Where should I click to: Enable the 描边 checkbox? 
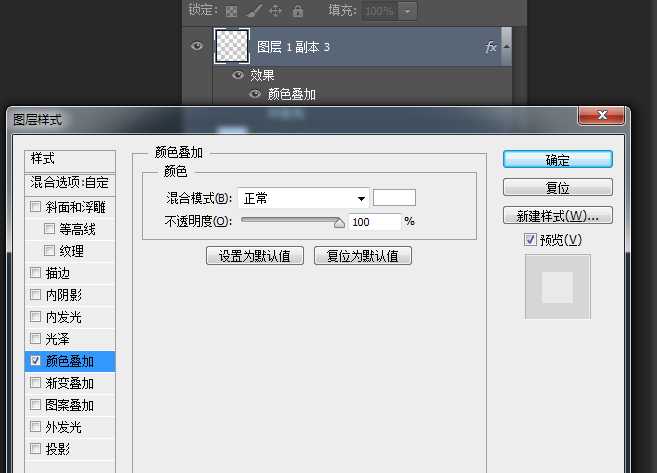coord(36,272)
